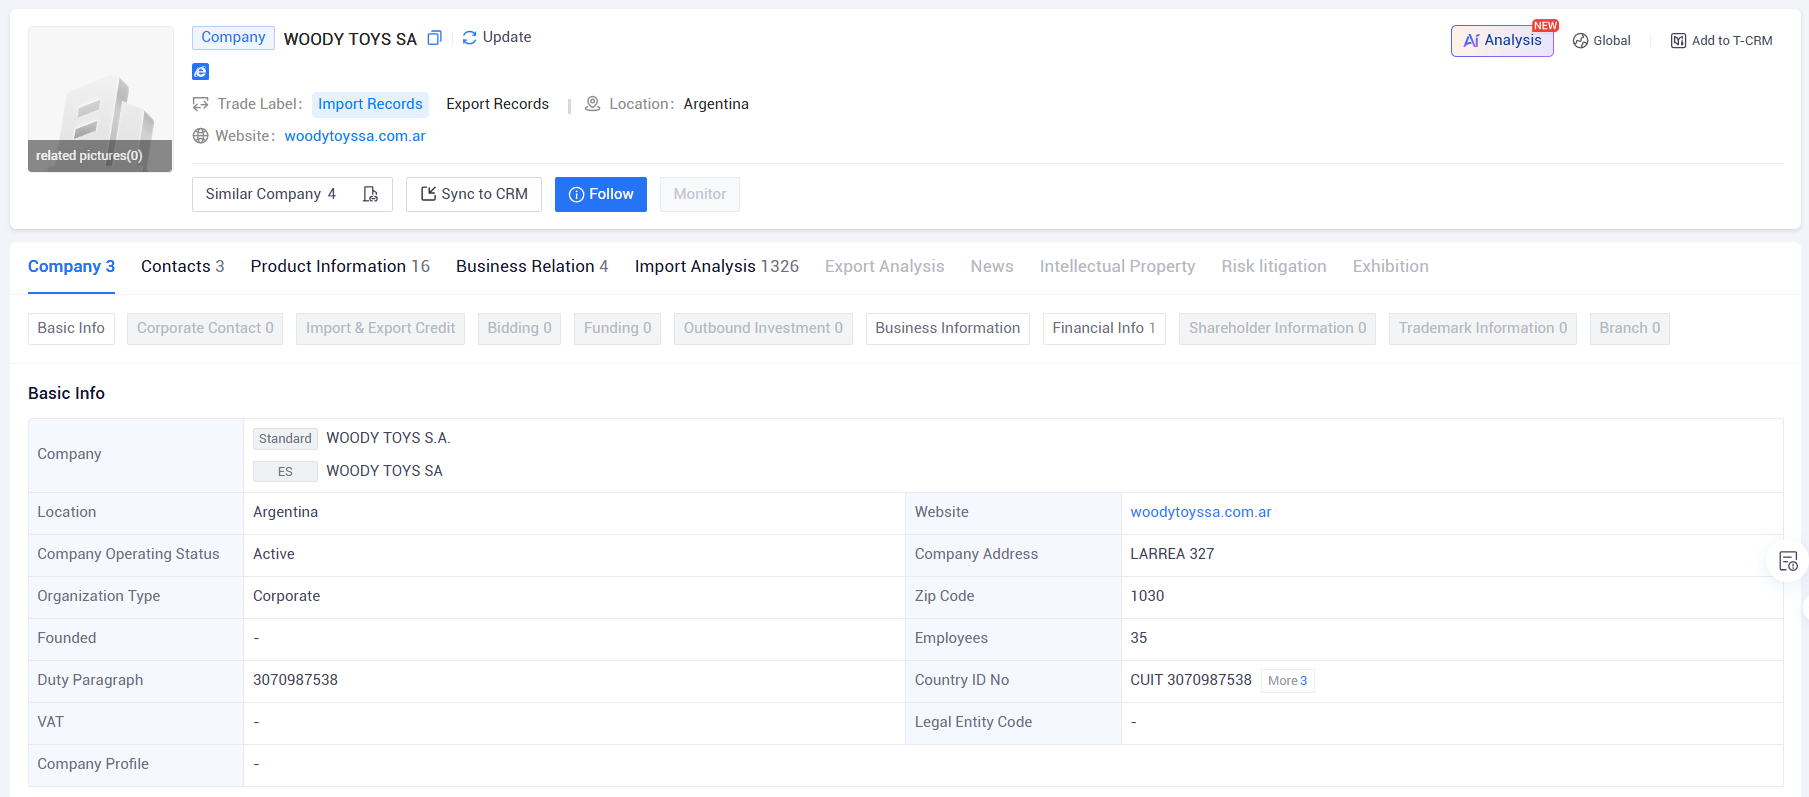Copy the WOODY TOYS SA company name icon

tap(434, 38)
